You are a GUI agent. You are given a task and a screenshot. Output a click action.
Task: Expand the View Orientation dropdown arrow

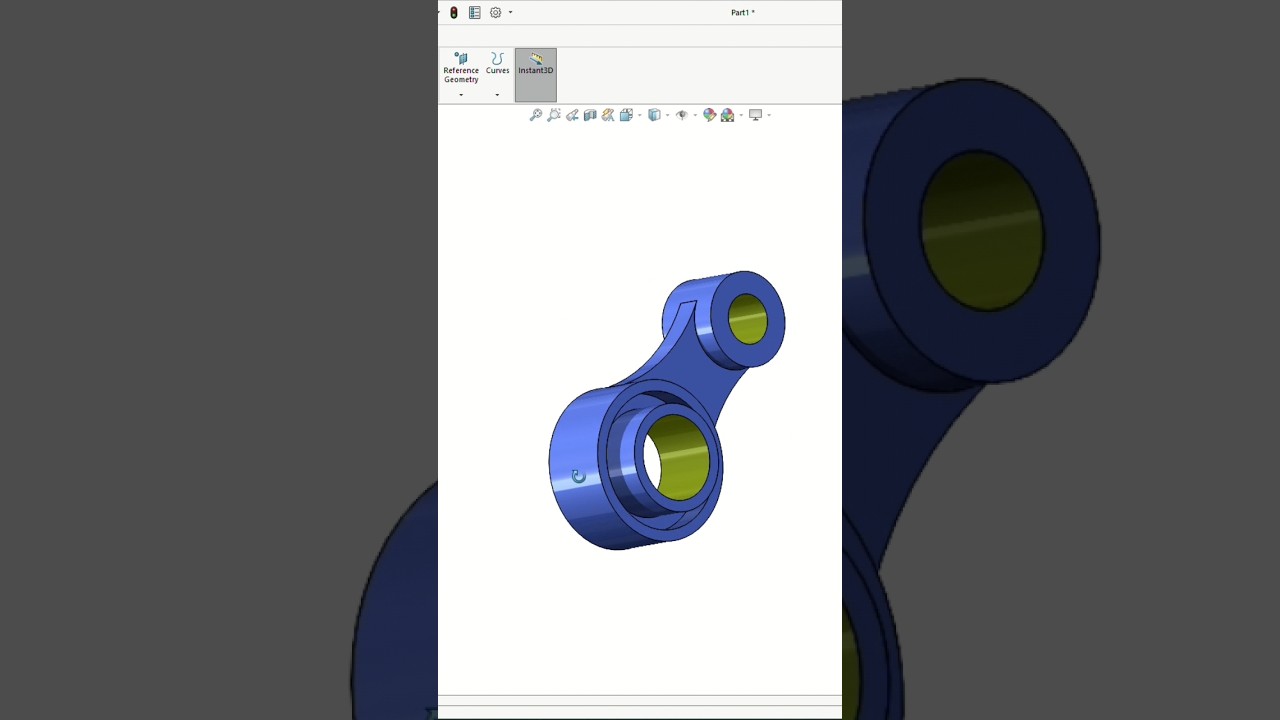pyautogui.click(x=639, y=115)
